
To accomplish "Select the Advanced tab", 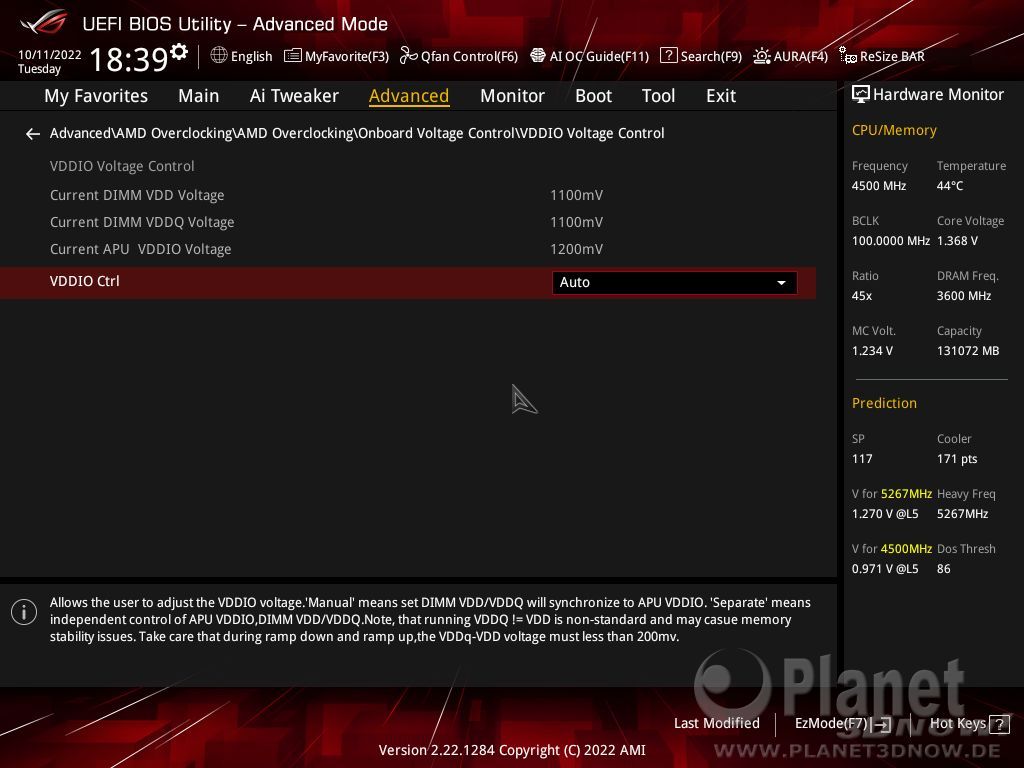I will click(x=409, y=96).
